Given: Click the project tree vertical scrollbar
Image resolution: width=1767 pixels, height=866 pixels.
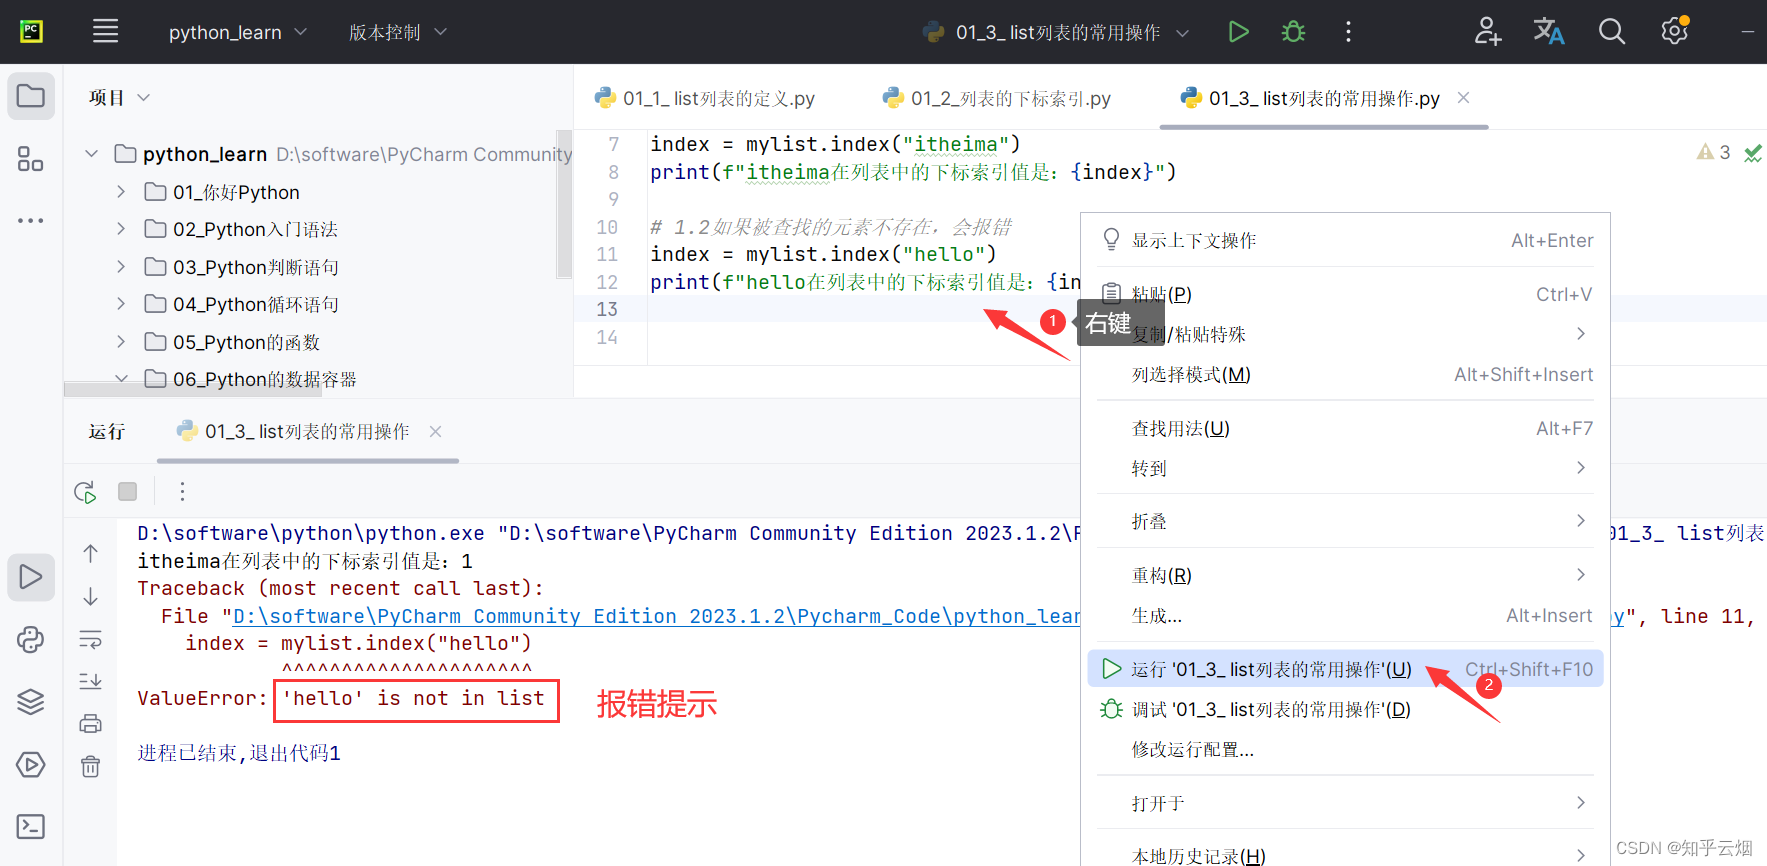Looking at the screenshot, I should [564, 205].
